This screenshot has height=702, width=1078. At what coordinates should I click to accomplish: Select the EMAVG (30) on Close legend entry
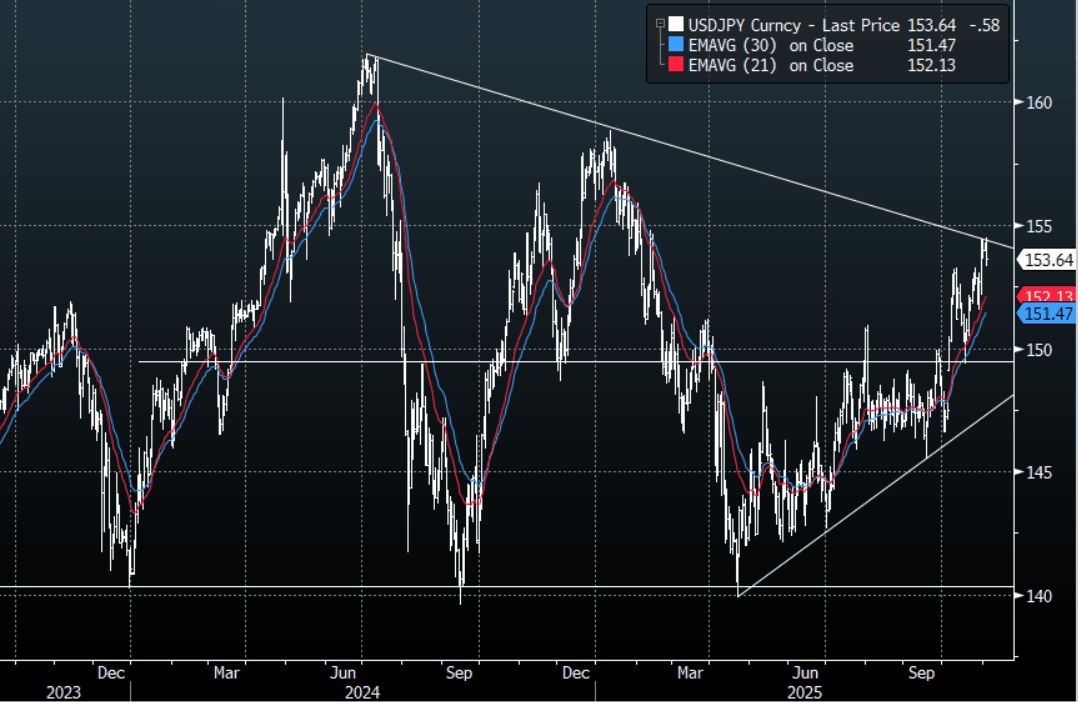[771, 45]
